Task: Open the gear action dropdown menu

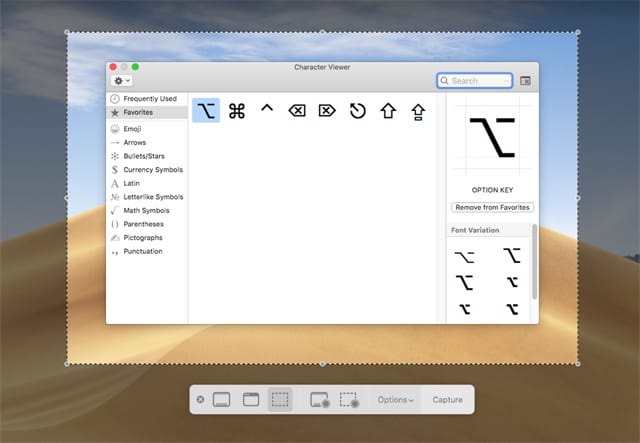Action: 122,80
